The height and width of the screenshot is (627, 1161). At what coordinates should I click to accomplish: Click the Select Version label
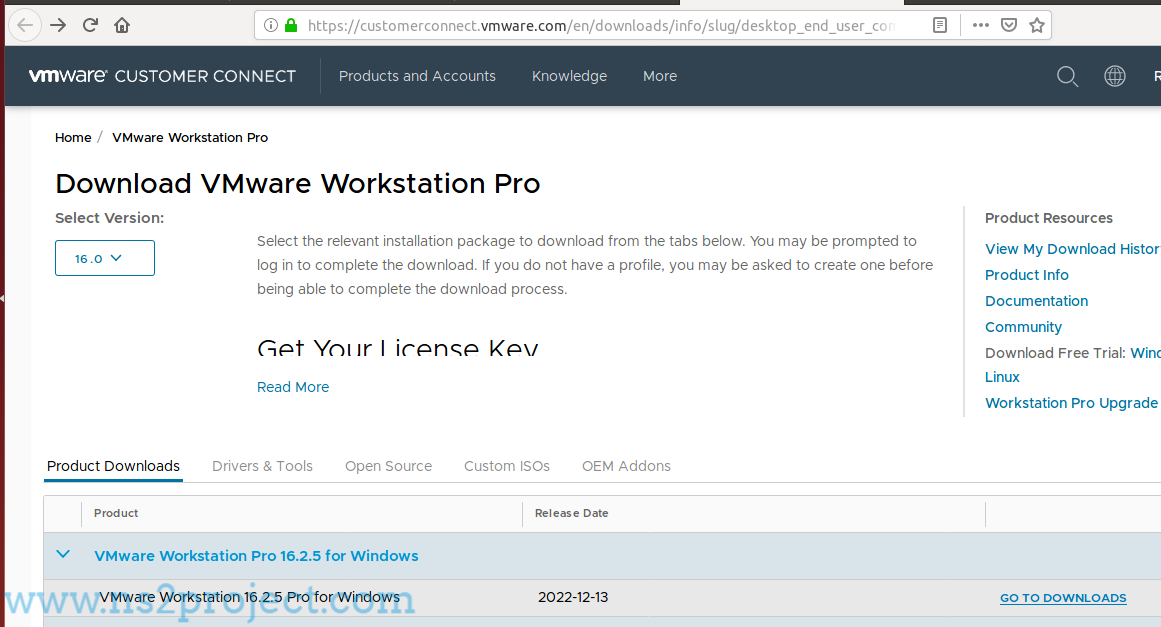(110, 218)
